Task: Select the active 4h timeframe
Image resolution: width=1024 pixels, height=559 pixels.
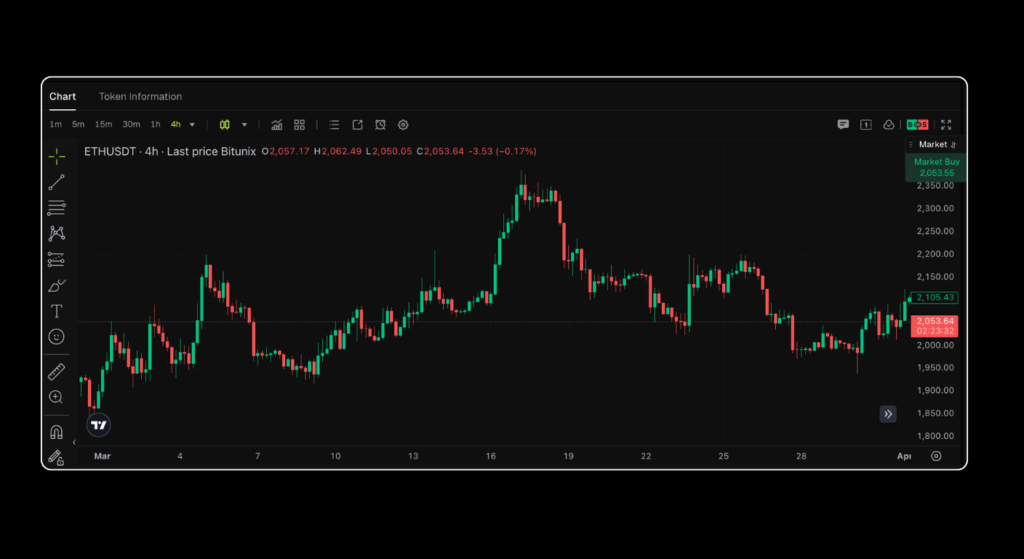Action: 176,124
